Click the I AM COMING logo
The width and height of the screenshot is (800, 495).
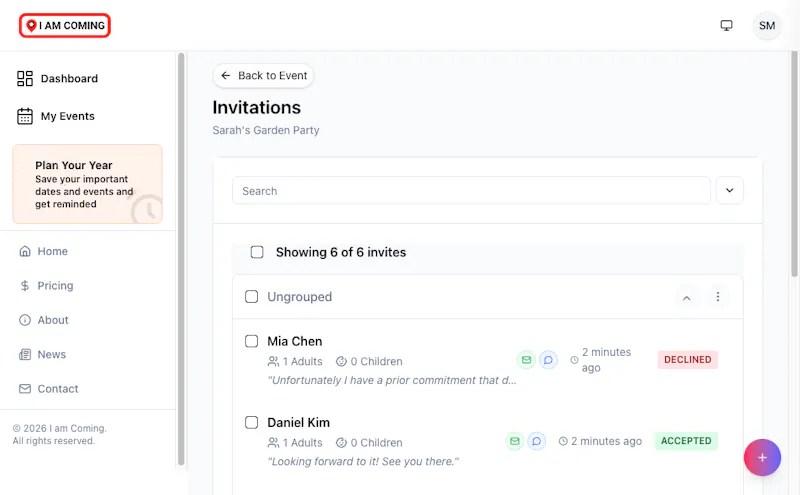coord(65,26)
